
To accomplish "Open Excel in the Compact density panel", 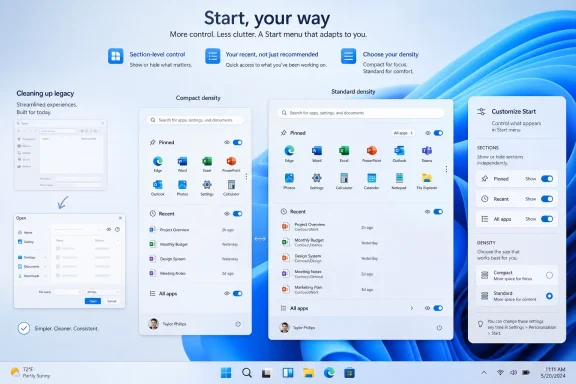I will tap(207, 161).
